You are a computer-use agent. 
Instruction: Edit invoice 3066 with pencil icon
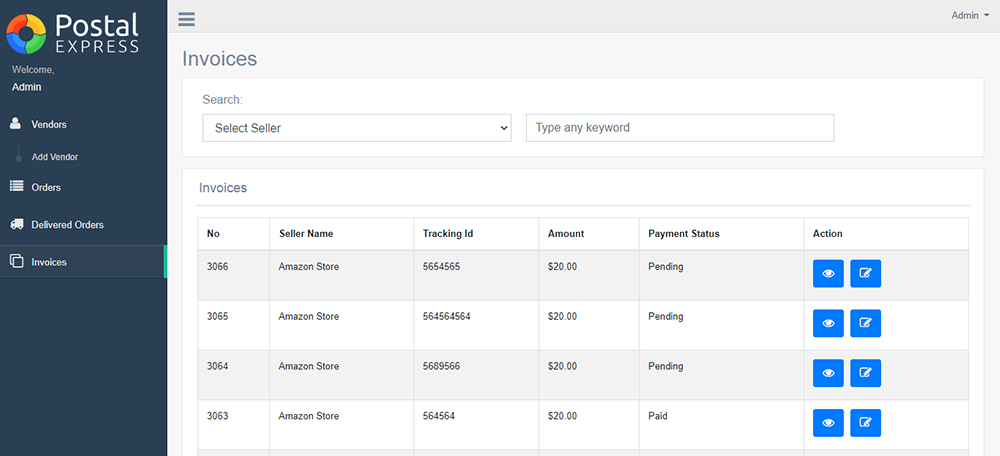[865, 274]
